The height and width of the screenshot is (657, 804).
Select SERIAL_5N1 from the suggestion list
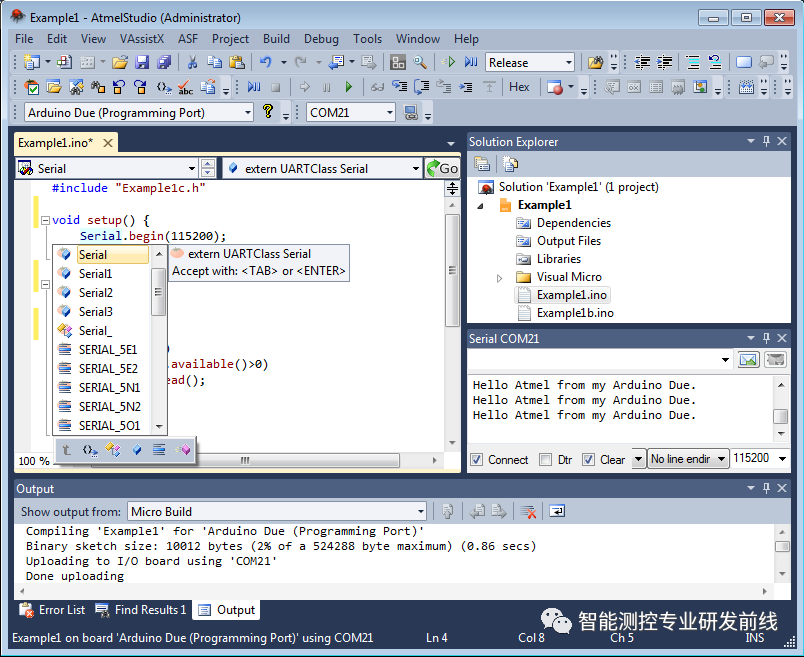click(x=109, y=388)
